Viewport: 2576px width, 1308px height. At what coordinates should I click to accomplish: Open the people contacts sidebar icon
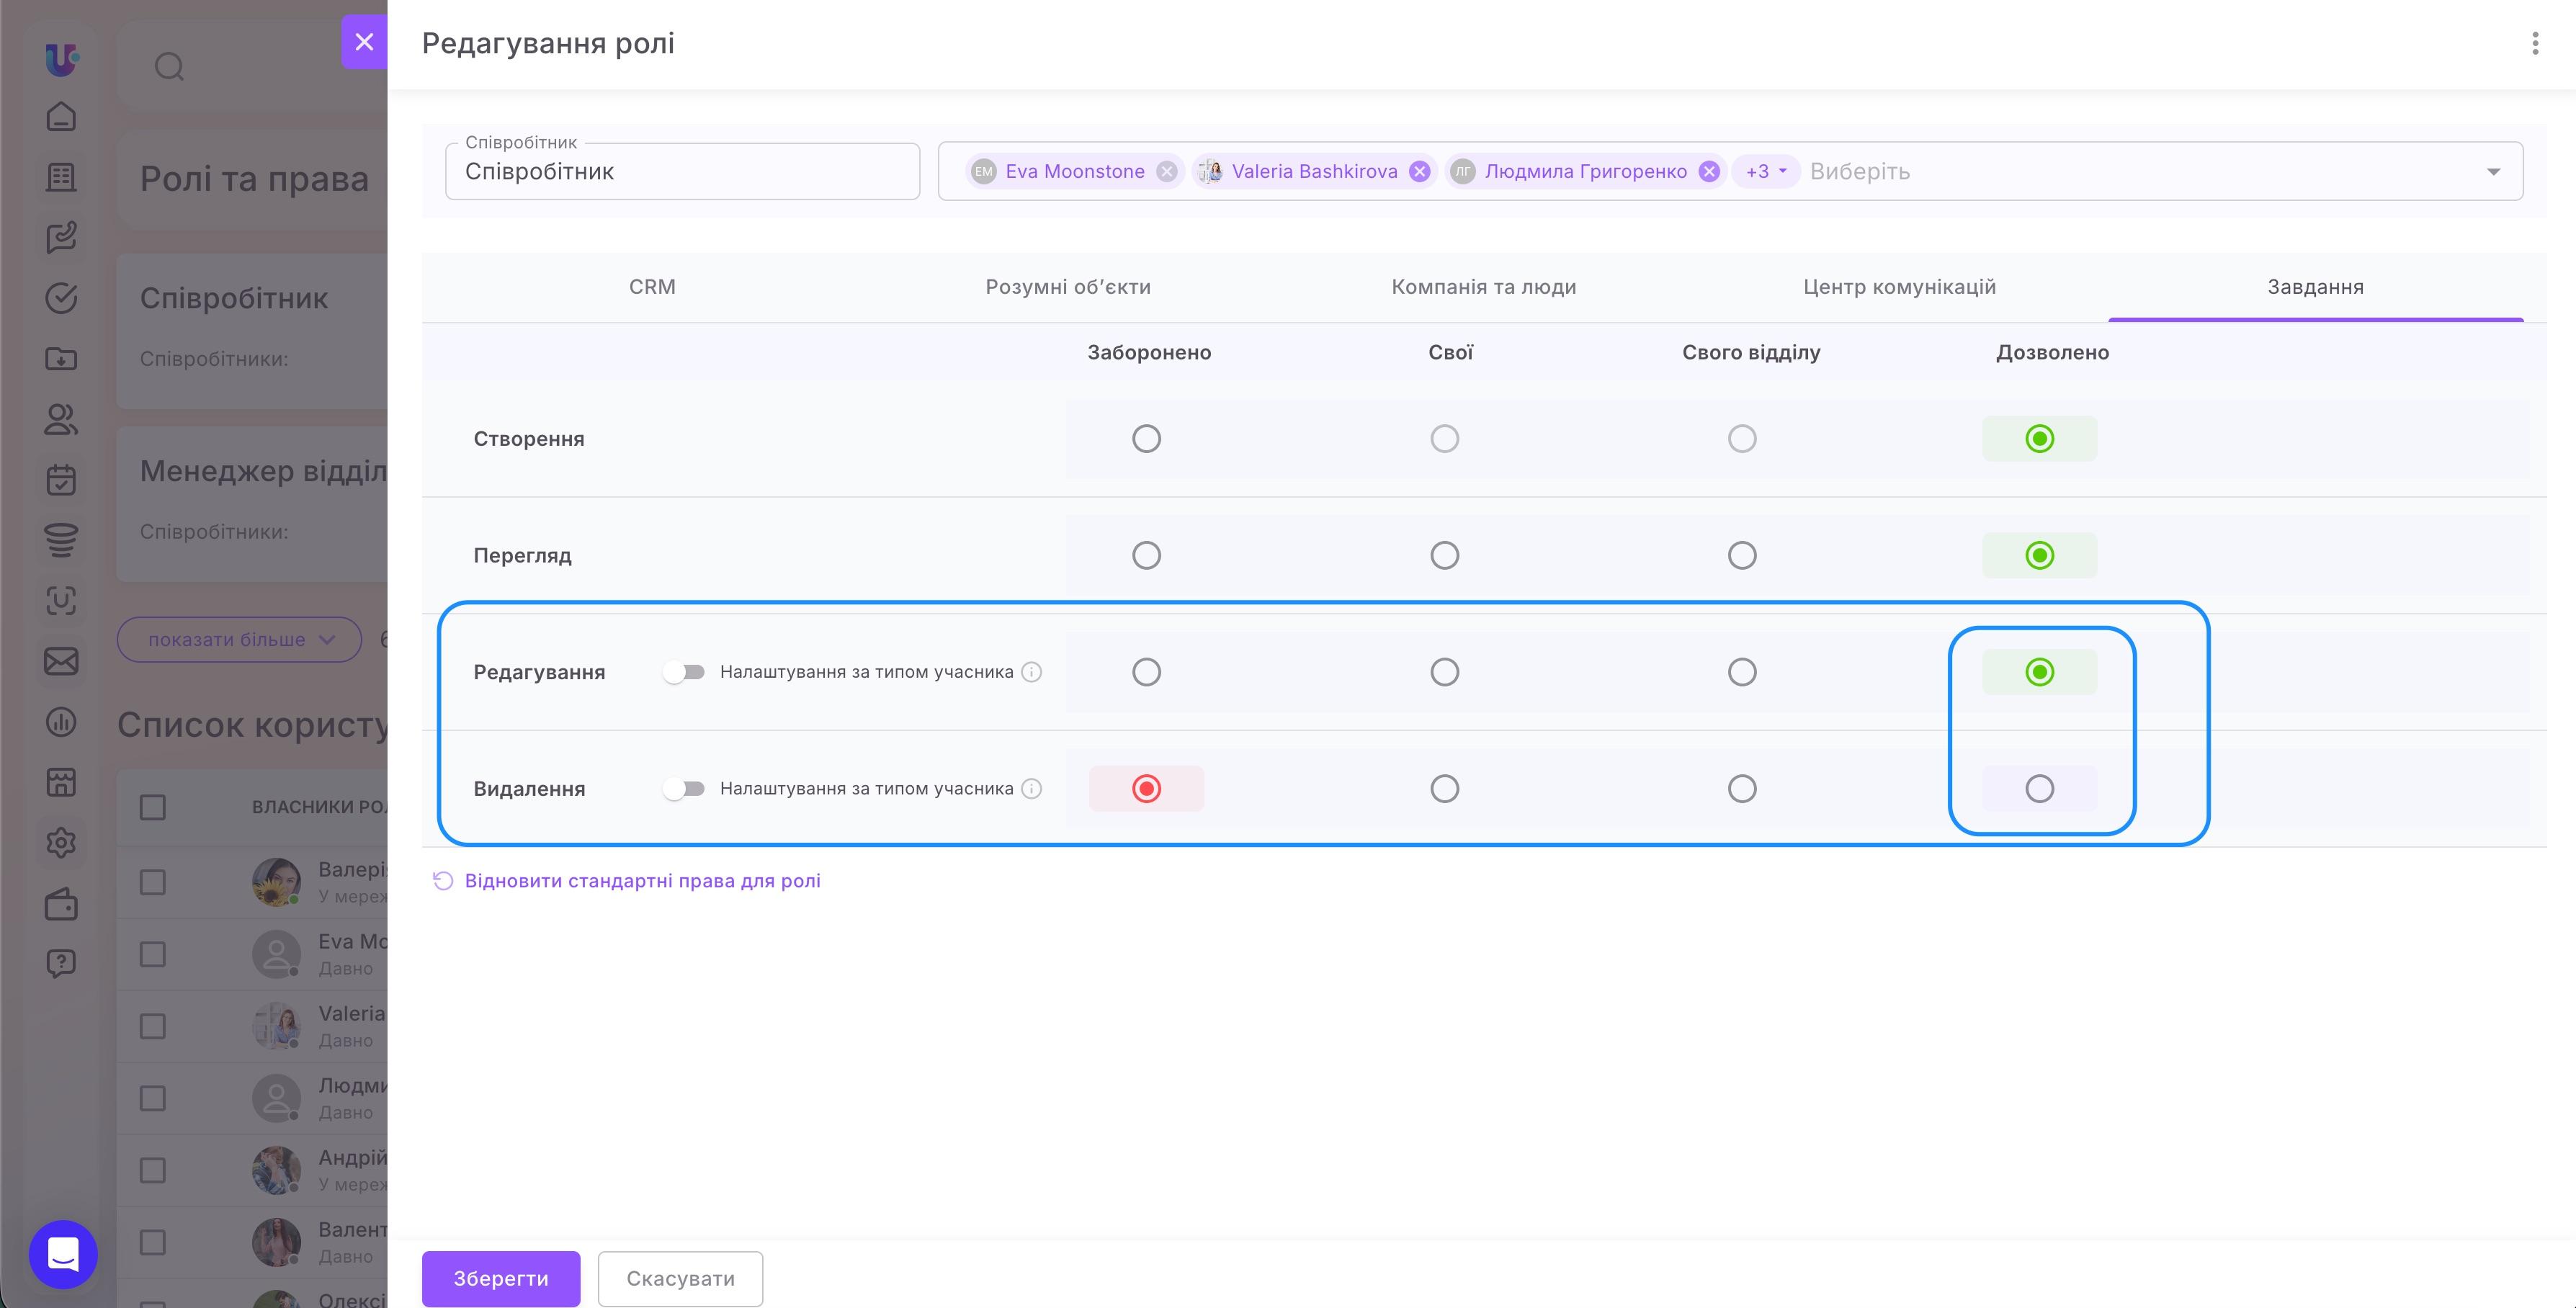pos(61,419)
